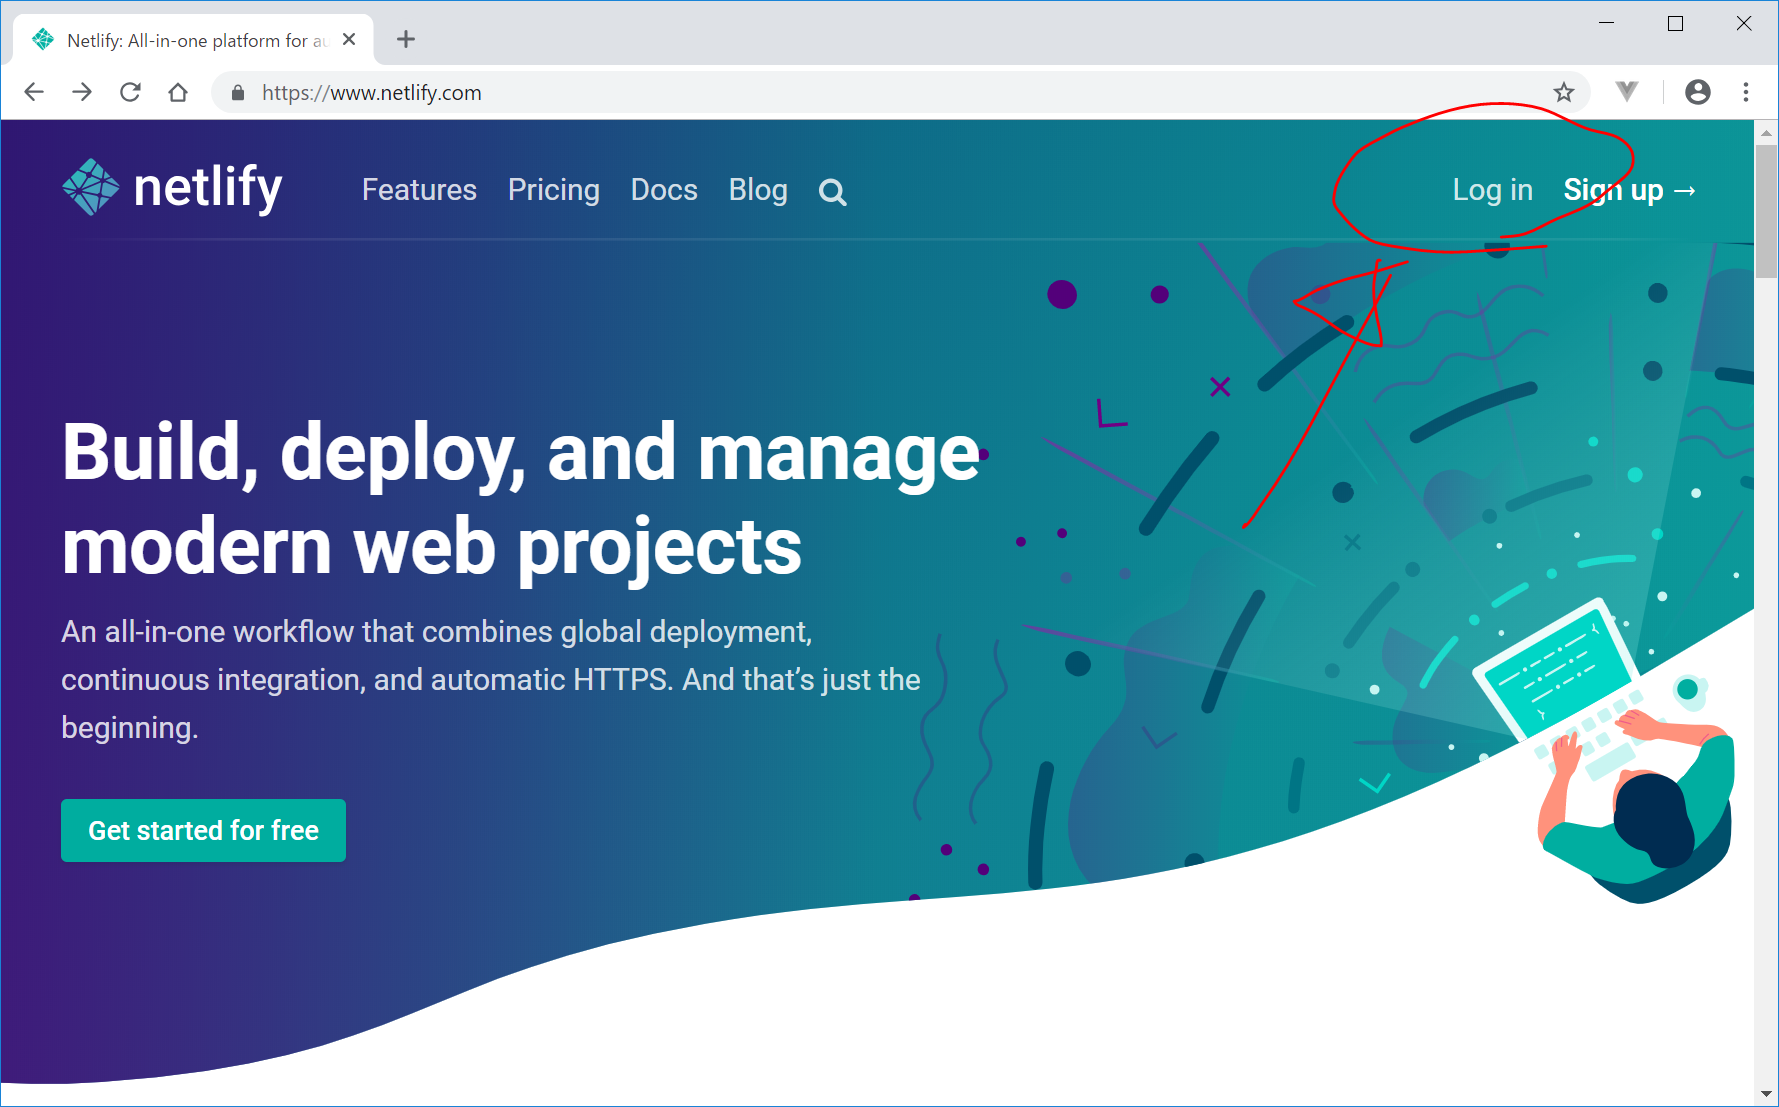This screenshot has height=1107, width=1779.
Task: Click the address bar URL field
Action: pos(800,93)
